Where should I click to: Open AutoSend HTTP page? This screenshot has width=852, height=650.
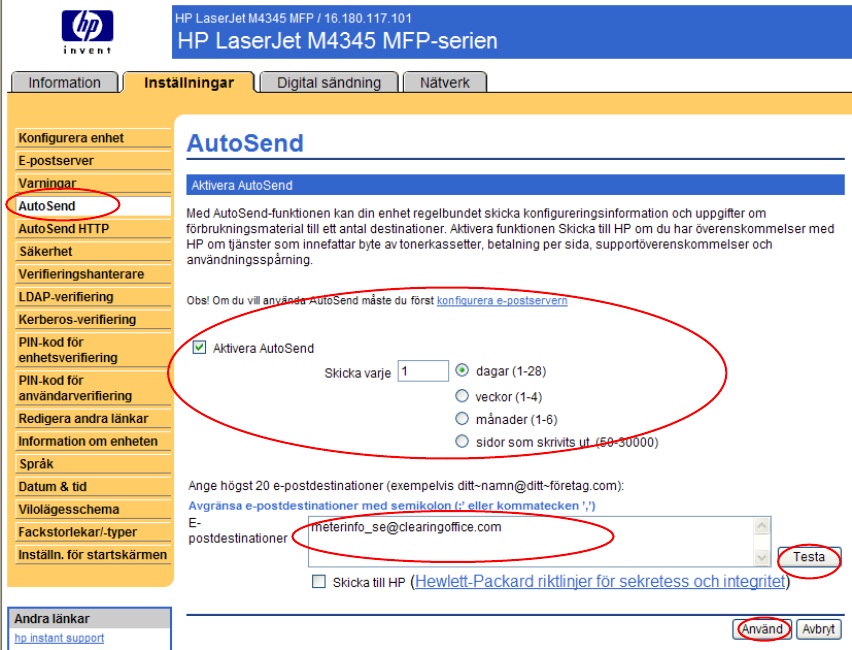[93, 229]
